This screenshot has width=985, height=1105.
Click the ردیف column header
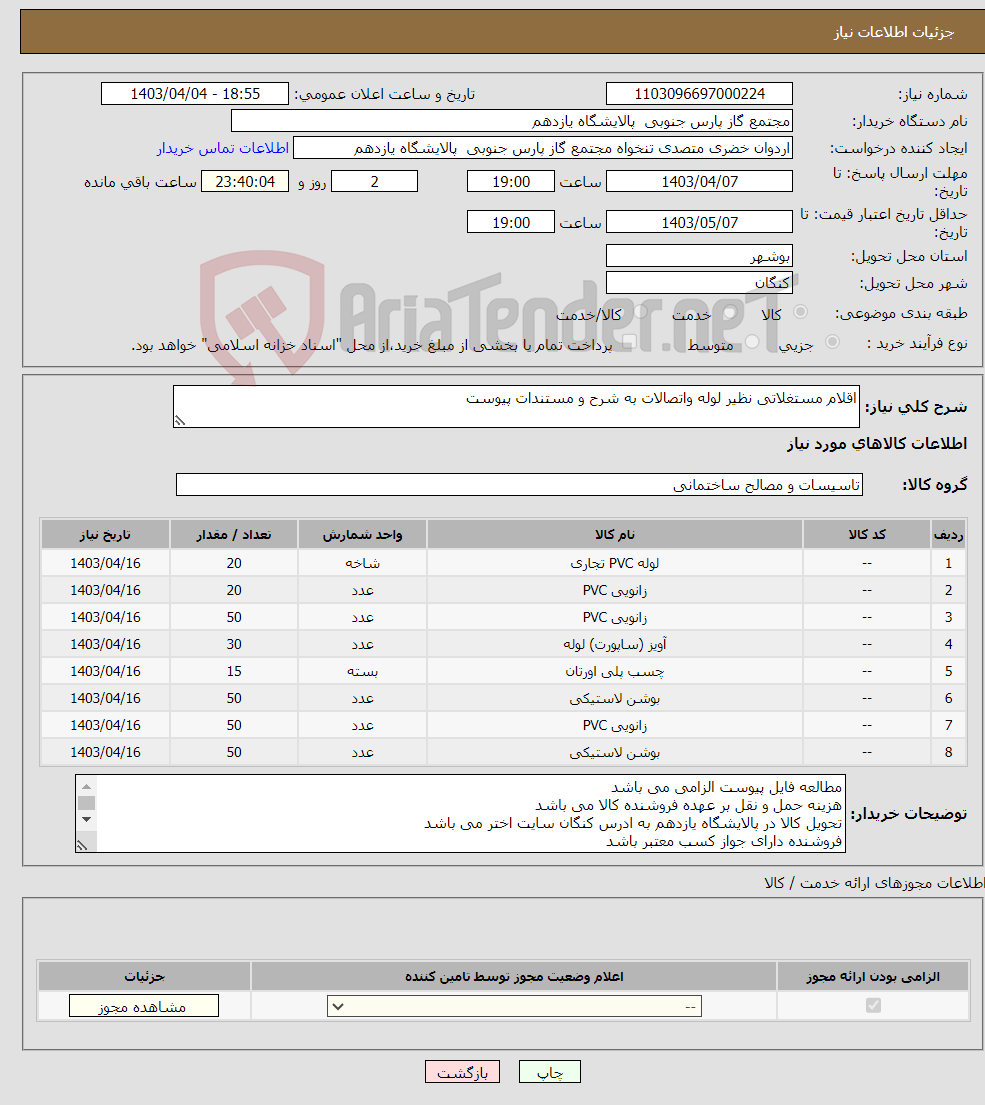[948, 535]
